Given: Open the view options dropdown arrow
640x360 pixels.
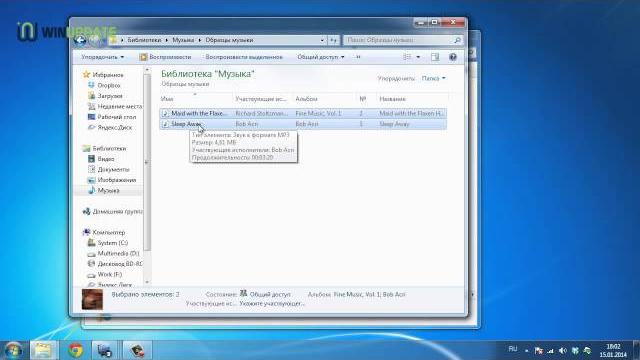Looking at the screenshot, I should point(418,57).
